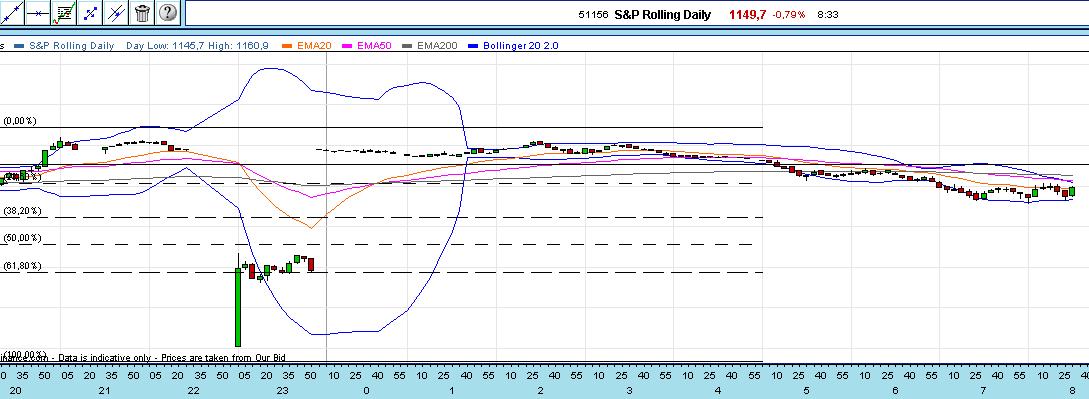Click the hour 23 label on time axis
Screen dimensions: 1089x399
(x=282, y=391)
